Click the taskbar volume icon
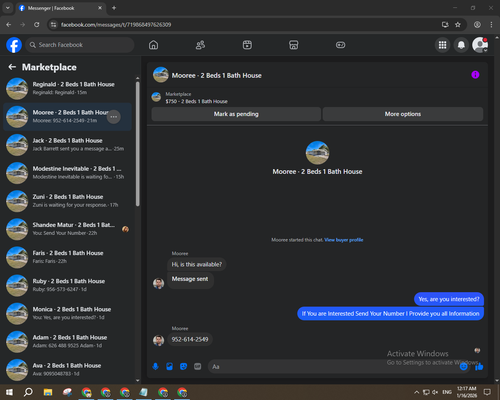This screenshot has width=500, height=400. pos(435,392)
